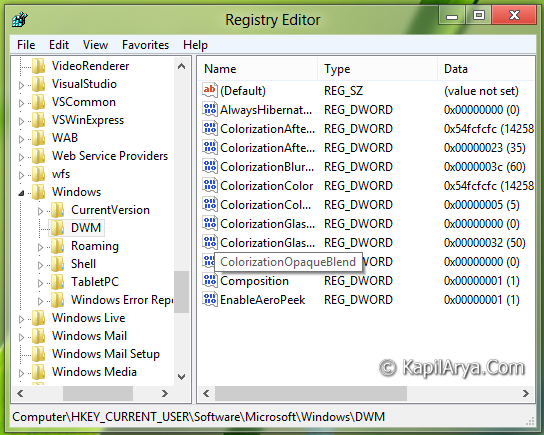Click the DWM folder icon
The image size is (544, 435).
(58, 228)
